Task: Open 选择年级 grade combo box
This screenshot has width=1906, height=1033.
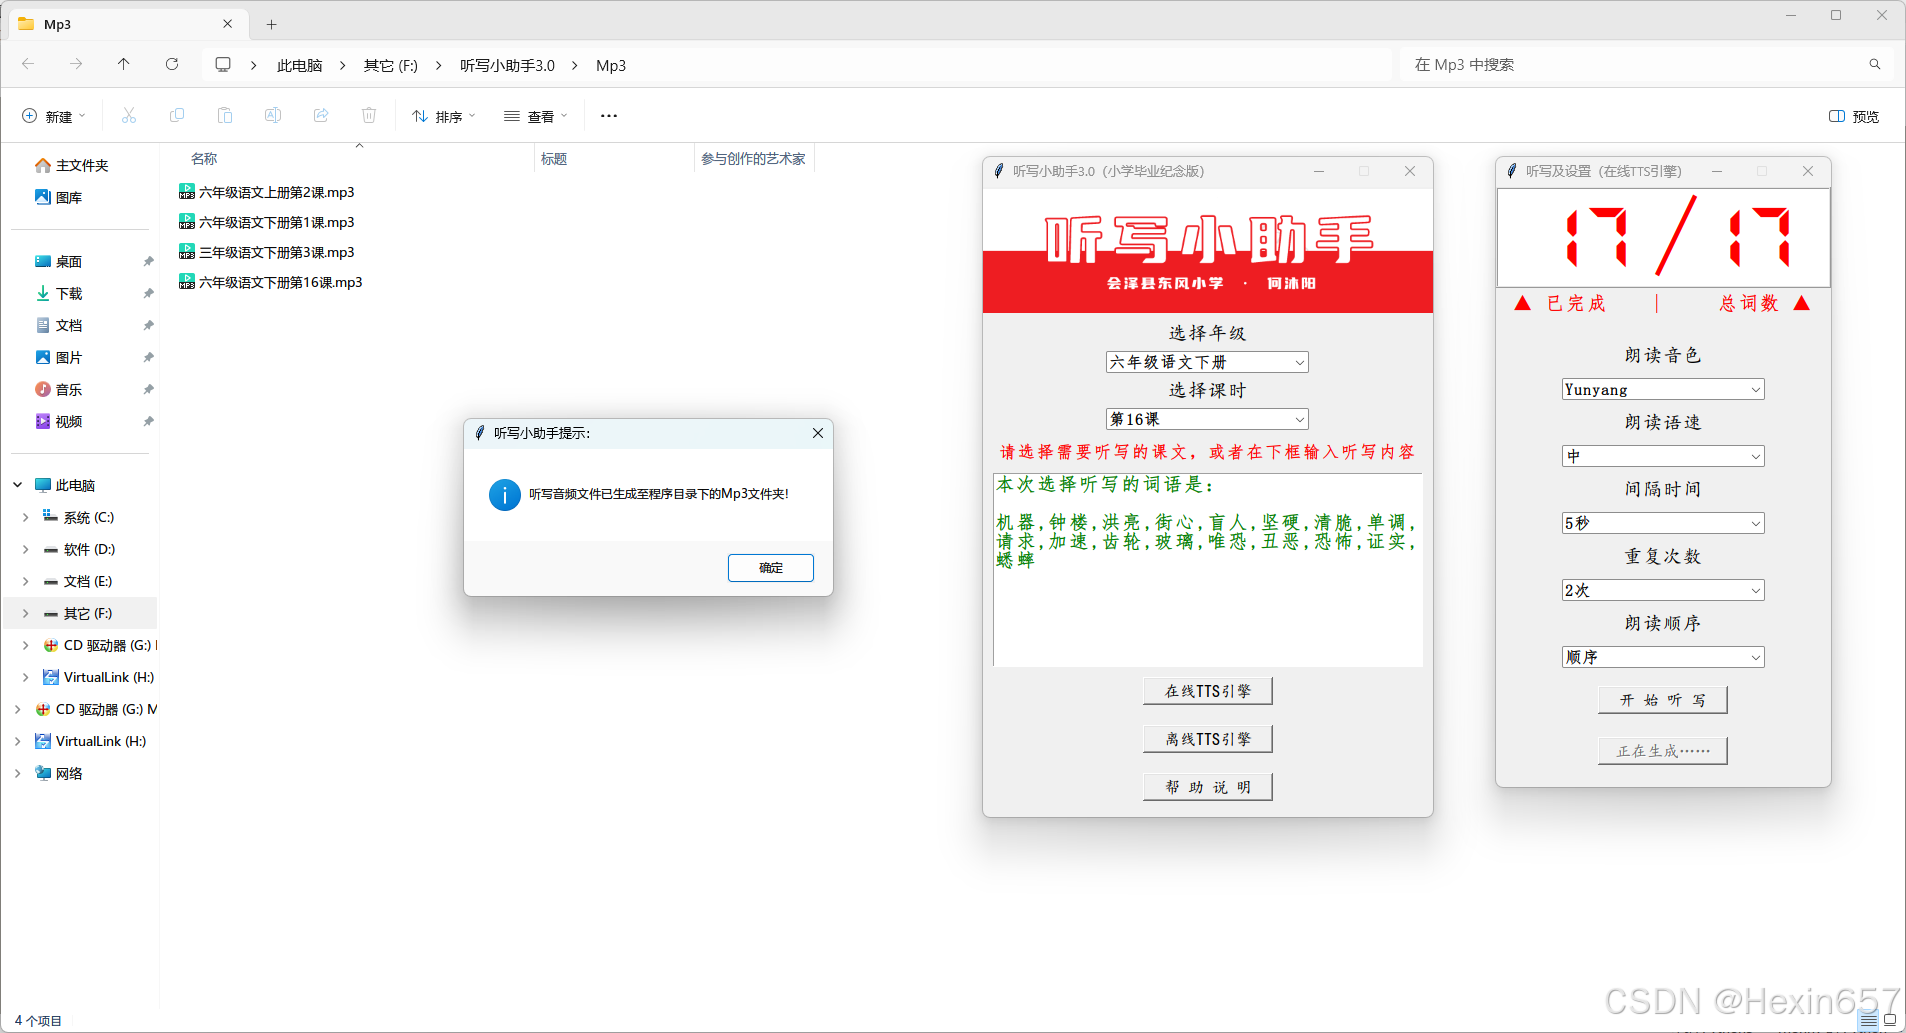Action: click(x=1207, y=362)
